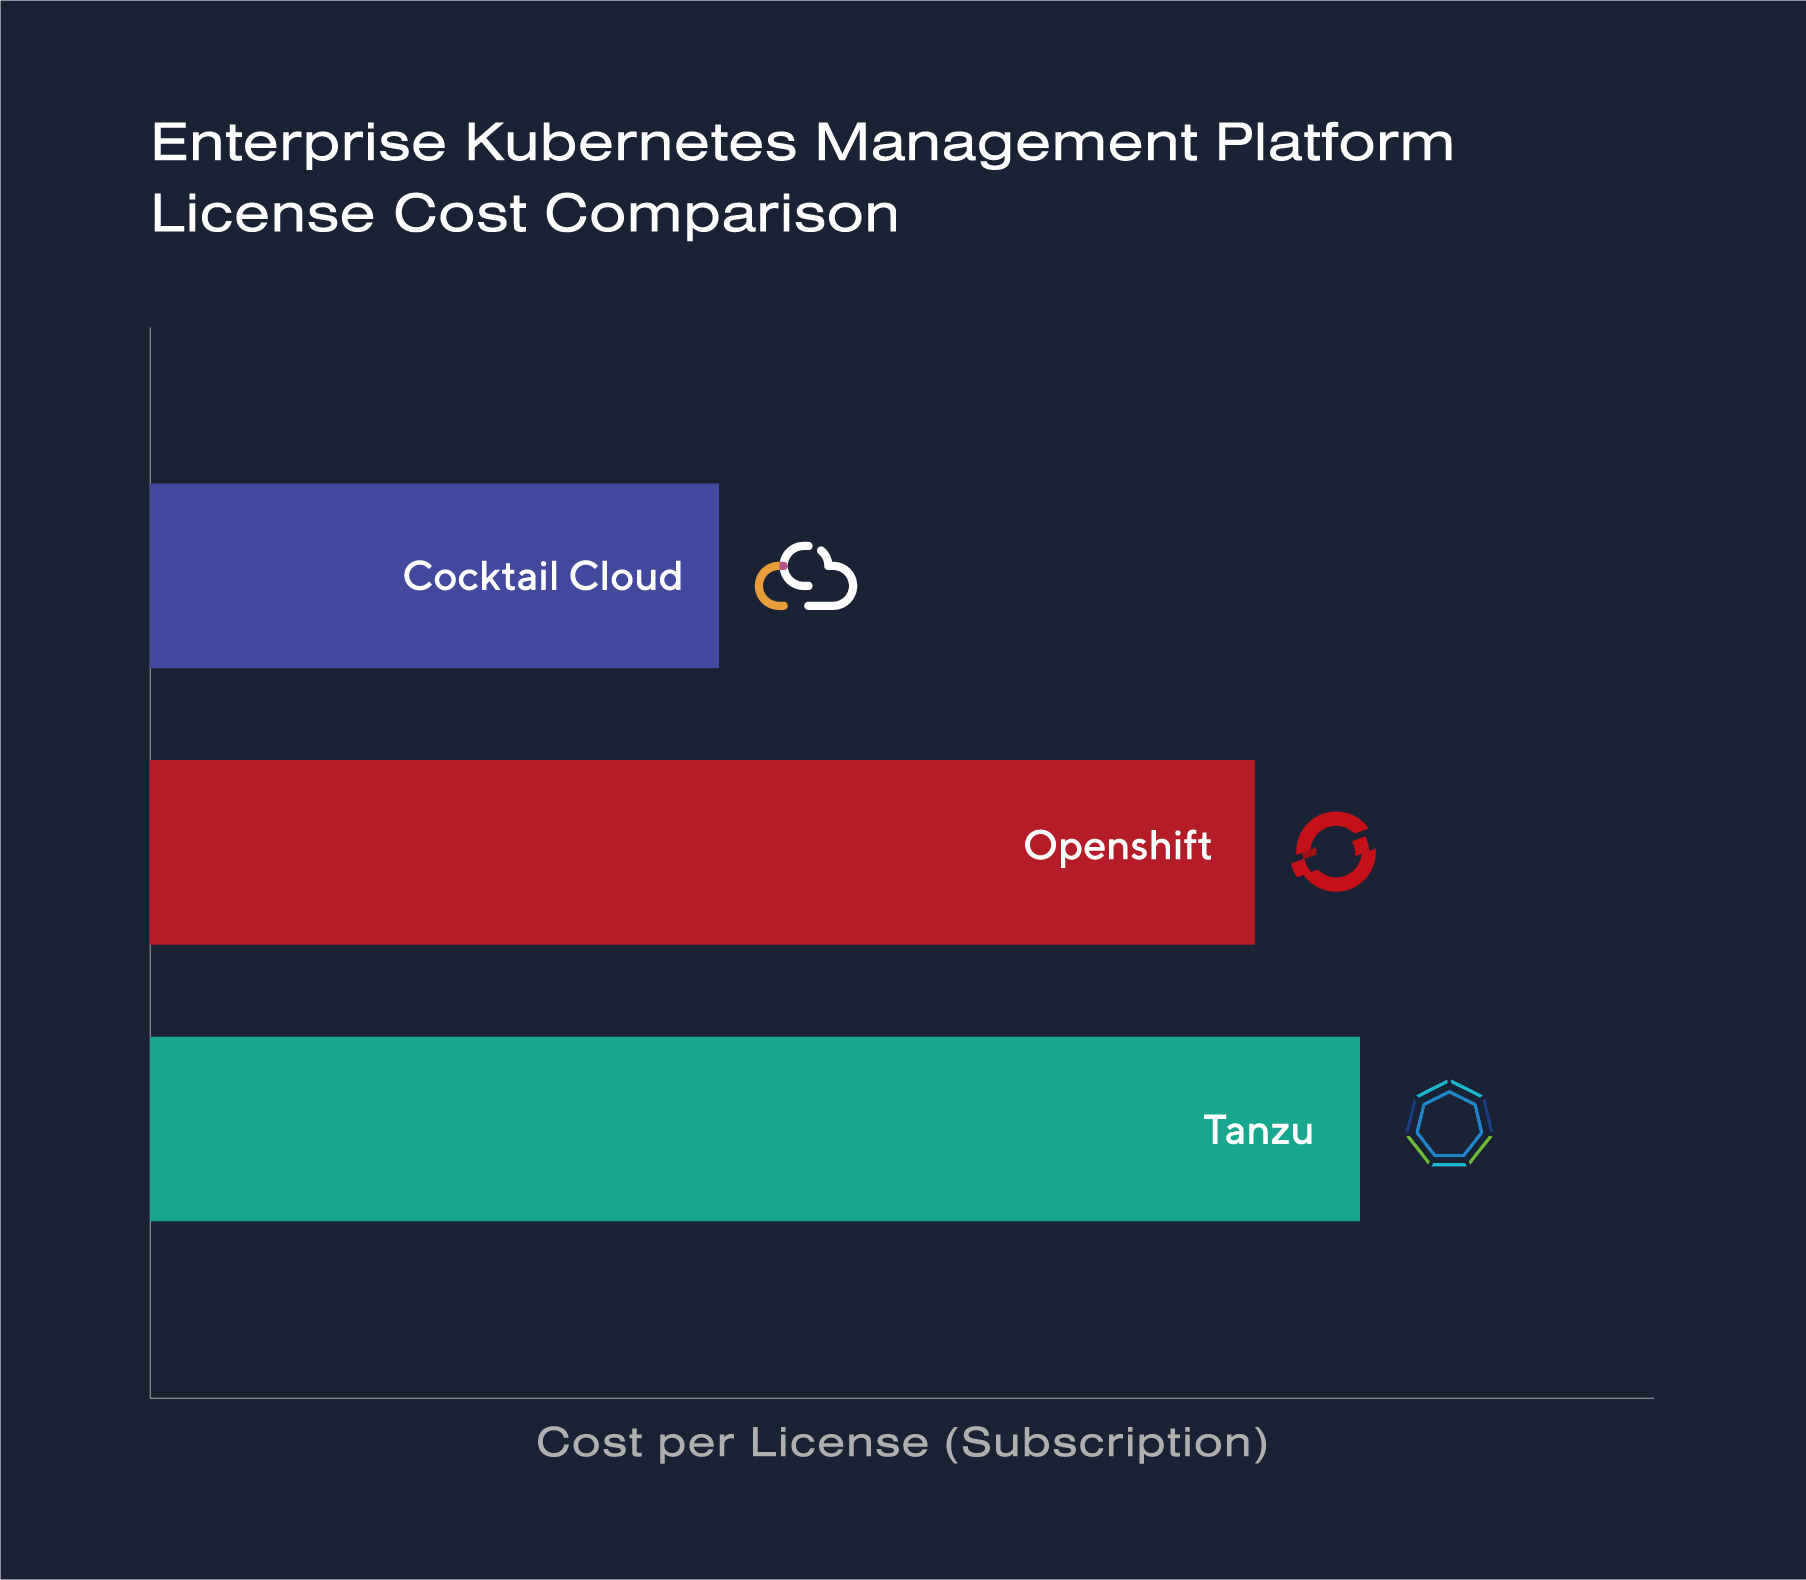Click the word "Kubernetes" in the chart title
Viewport: 1806px width, 1580px height.
click(631, 142)
